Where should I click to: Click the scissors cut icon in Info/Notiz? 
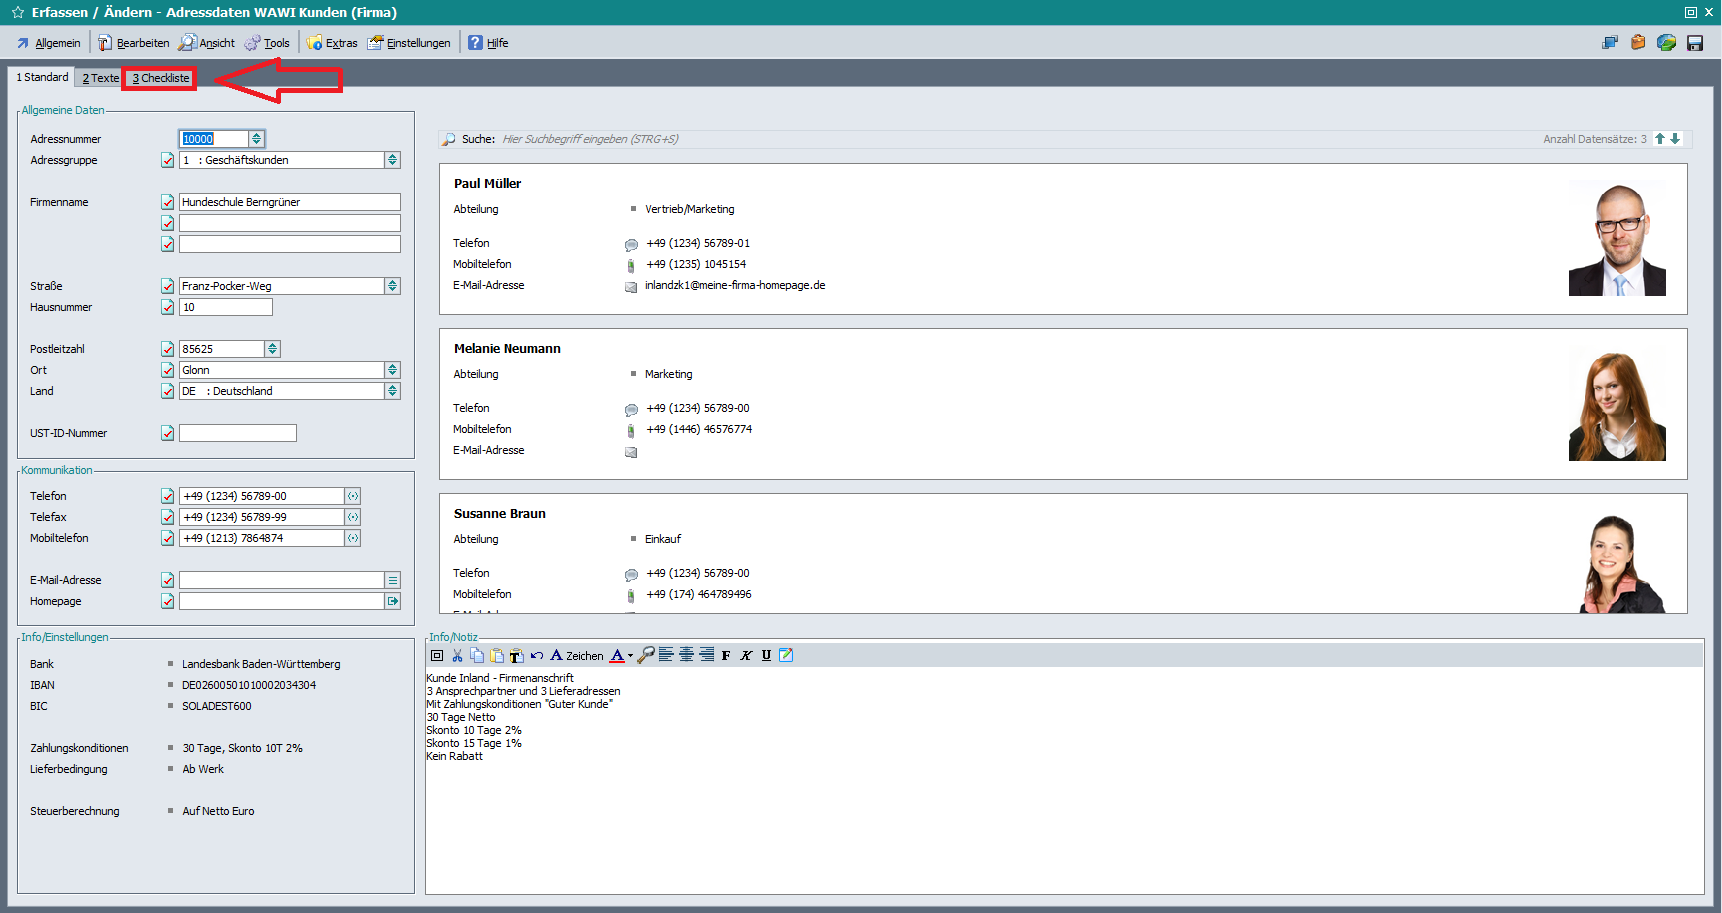click(457, 656)
